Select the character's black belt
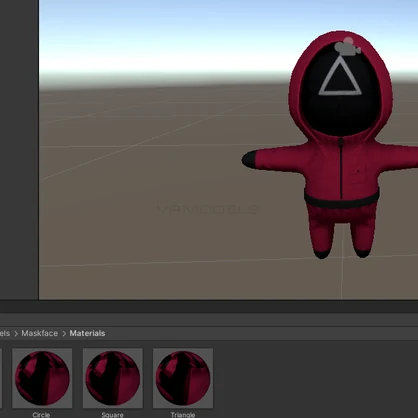 point(342,199)
